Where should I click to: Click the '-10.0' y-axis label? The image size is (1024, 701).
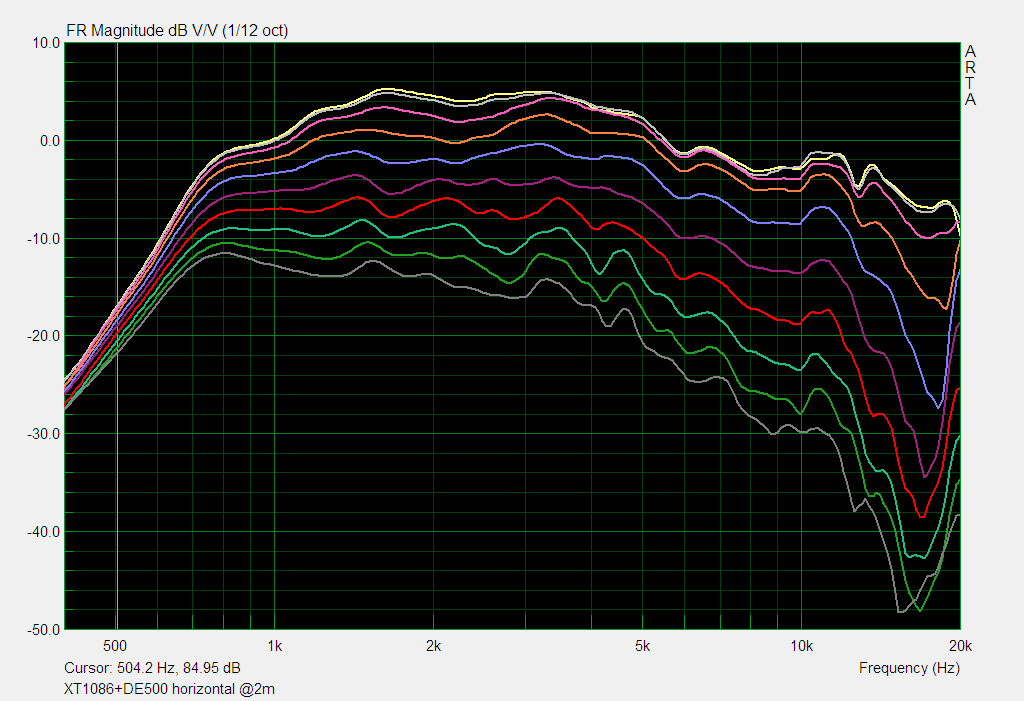[44, 239]
